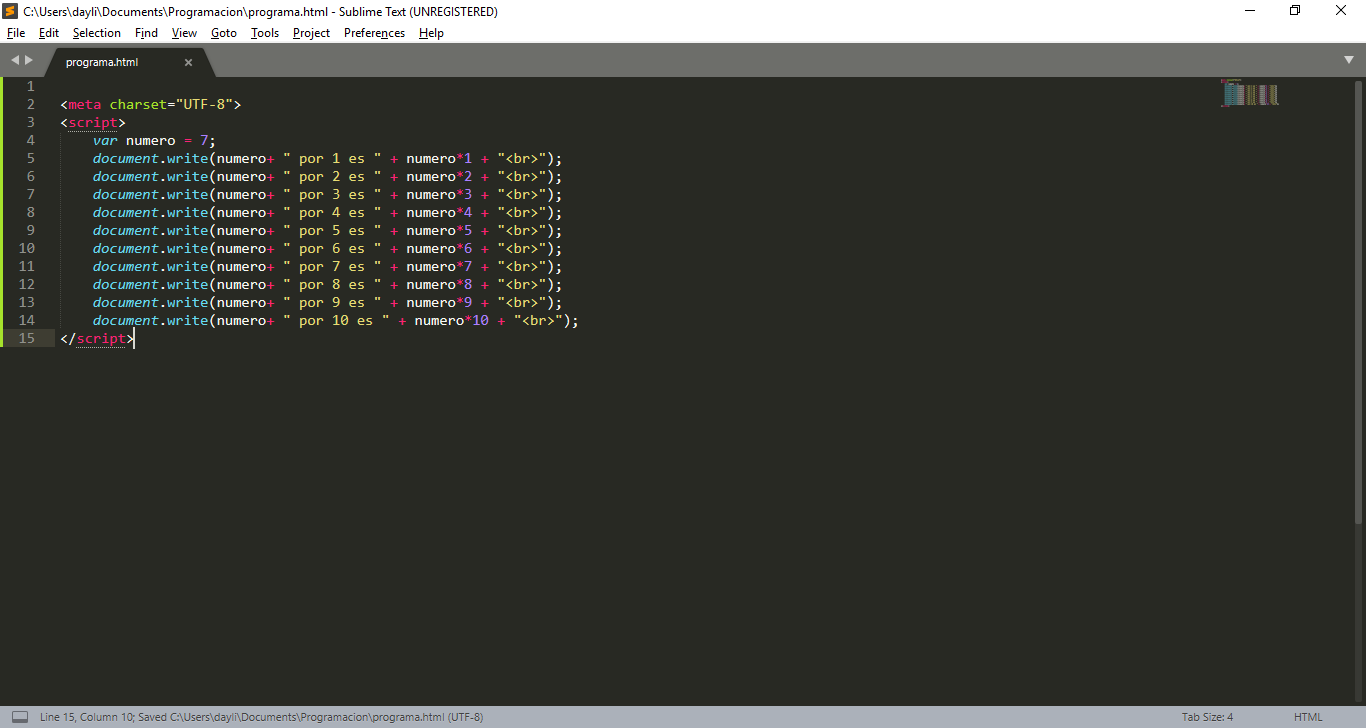
Task: Open the Help menu
Action: [x=431, y=33]
